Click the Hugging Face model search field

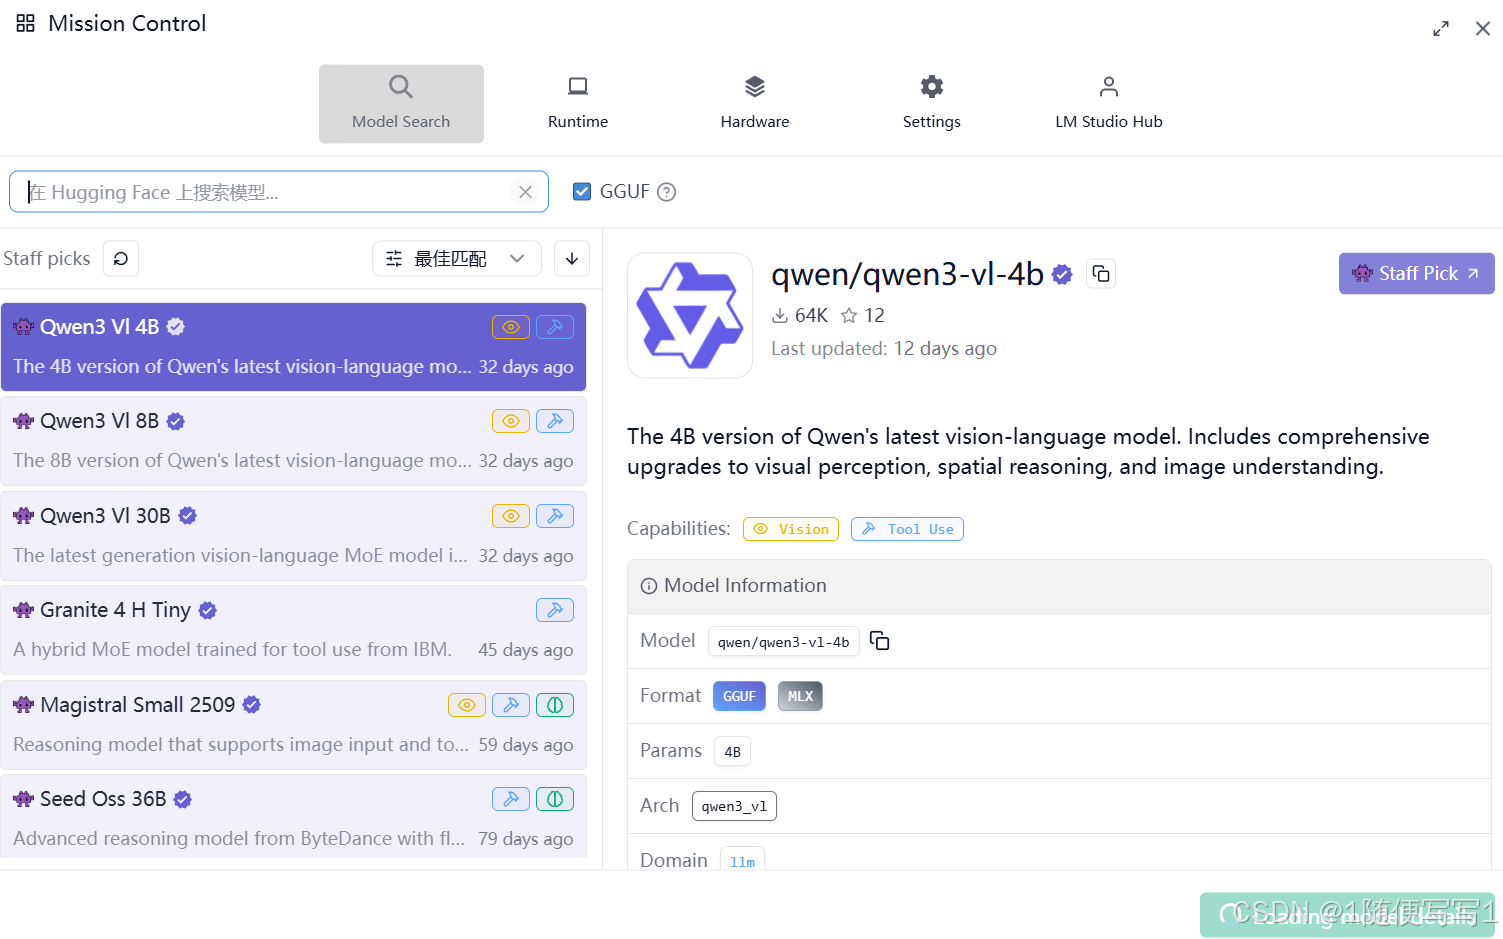click(270, 191)
